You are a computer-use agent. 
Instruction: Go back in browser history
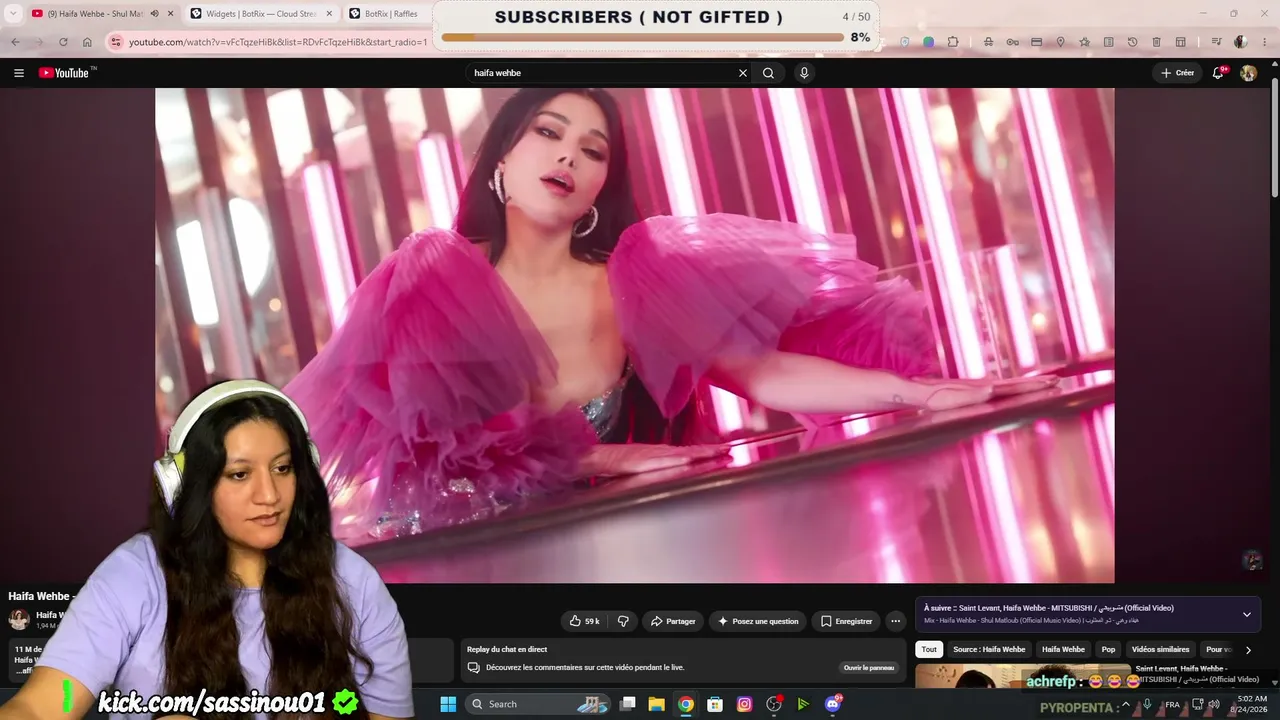tap(15, 42)
